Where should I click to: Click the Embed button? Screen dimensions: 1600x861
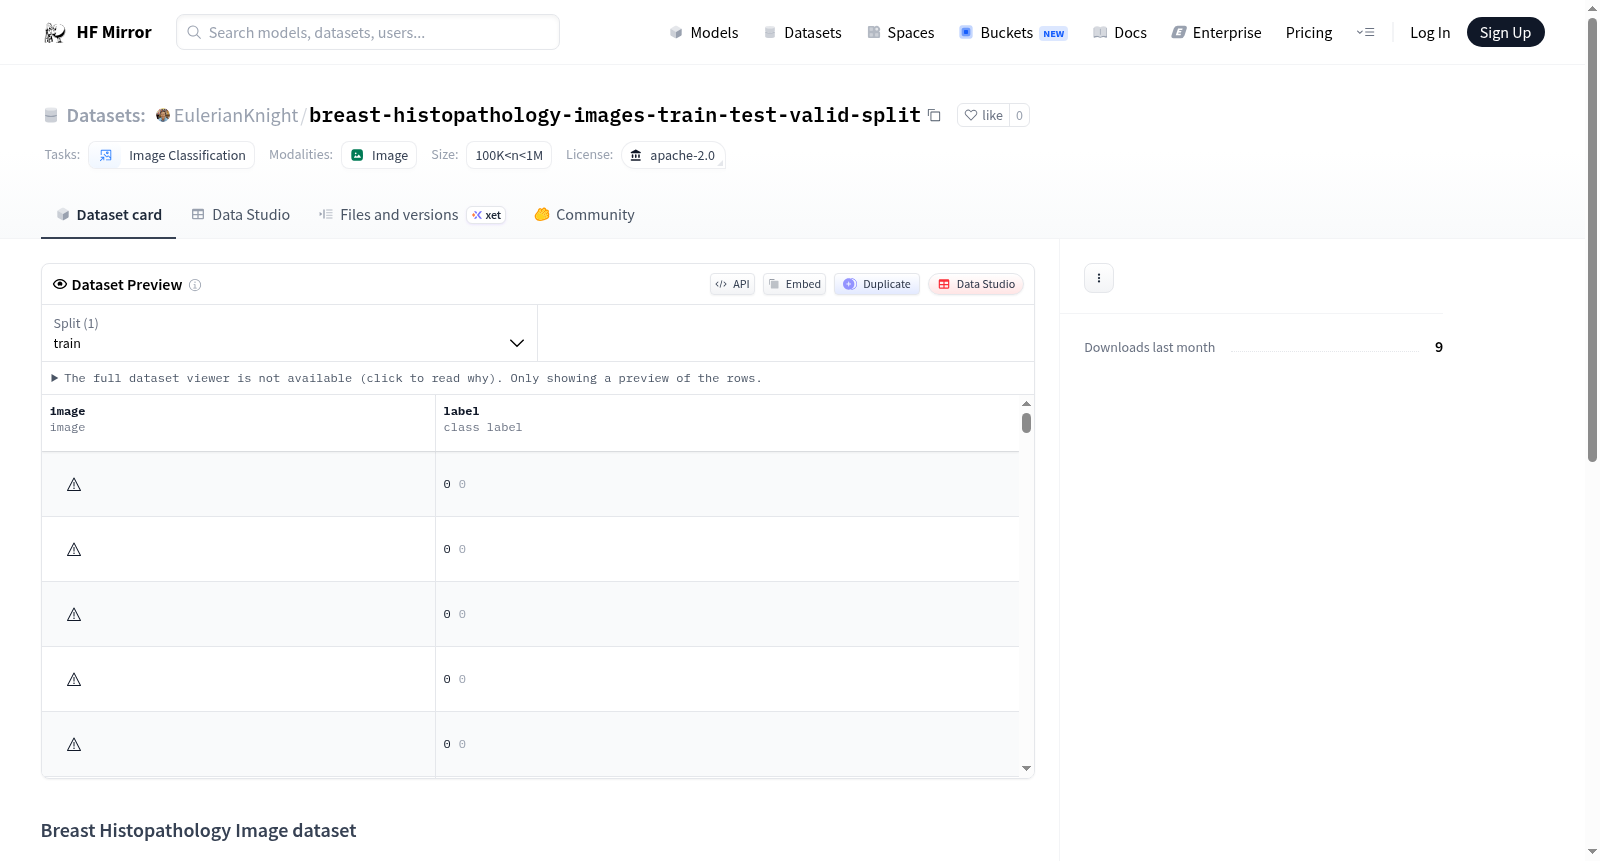pos(795,284)
